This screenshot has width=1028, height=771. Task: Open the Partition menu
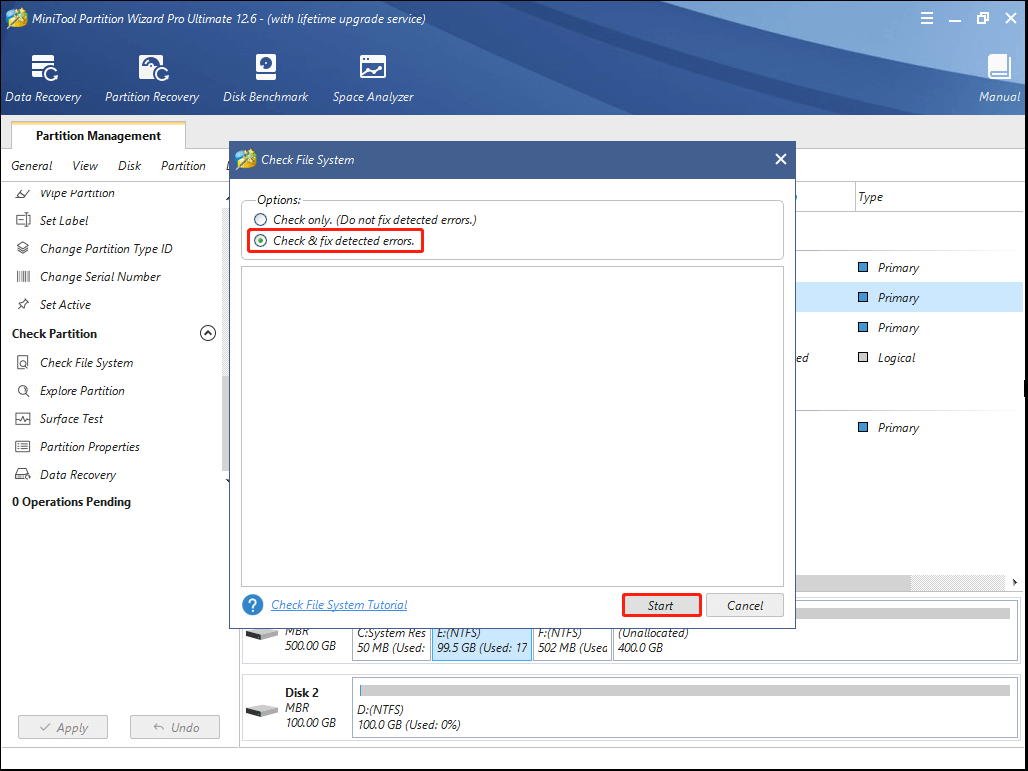[184, 166]
